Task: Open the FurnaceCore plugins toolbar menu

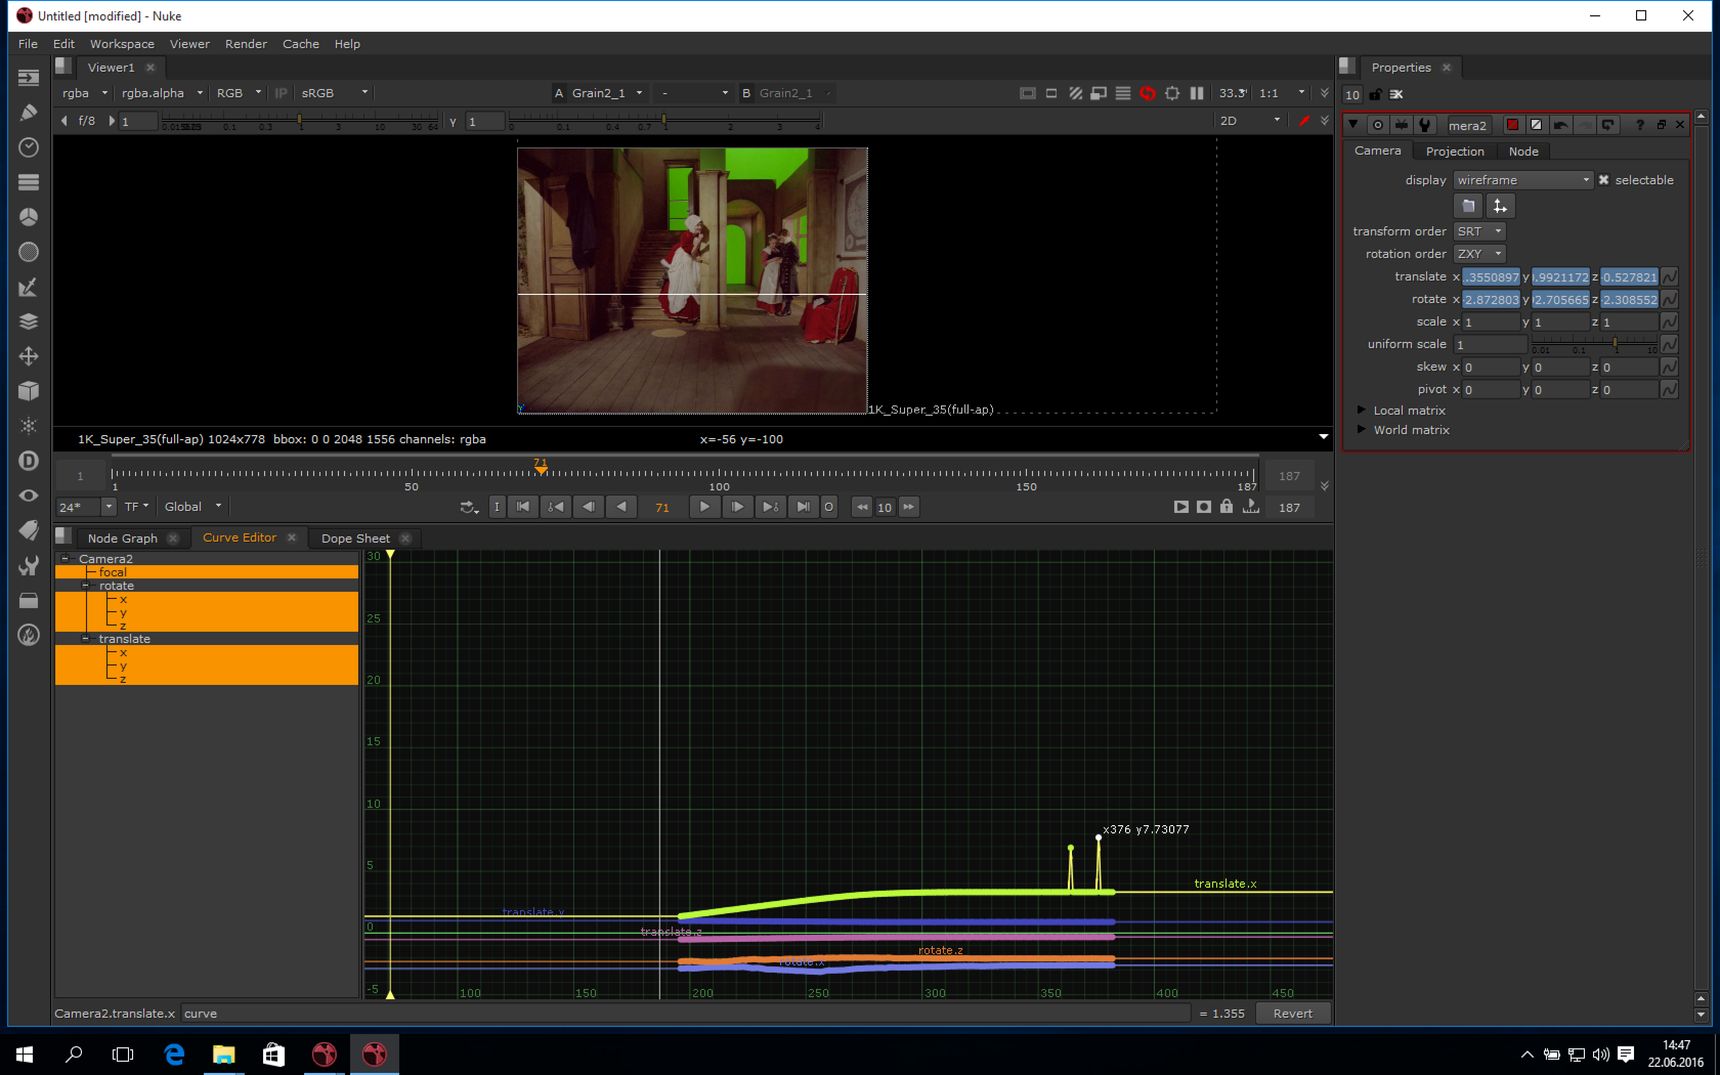Action: 29,635
